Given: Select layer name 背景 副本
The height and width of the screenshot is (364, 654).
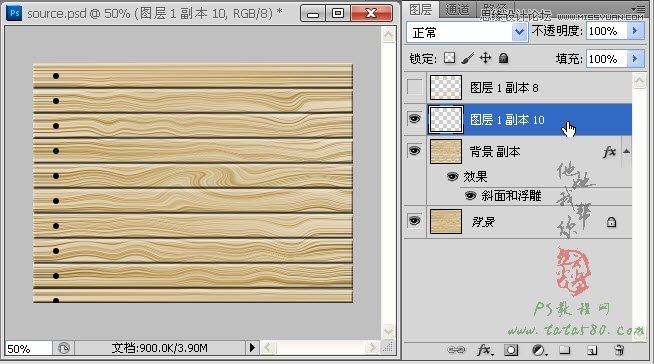Looking at the screenshot, I should (x=495, y=152).
